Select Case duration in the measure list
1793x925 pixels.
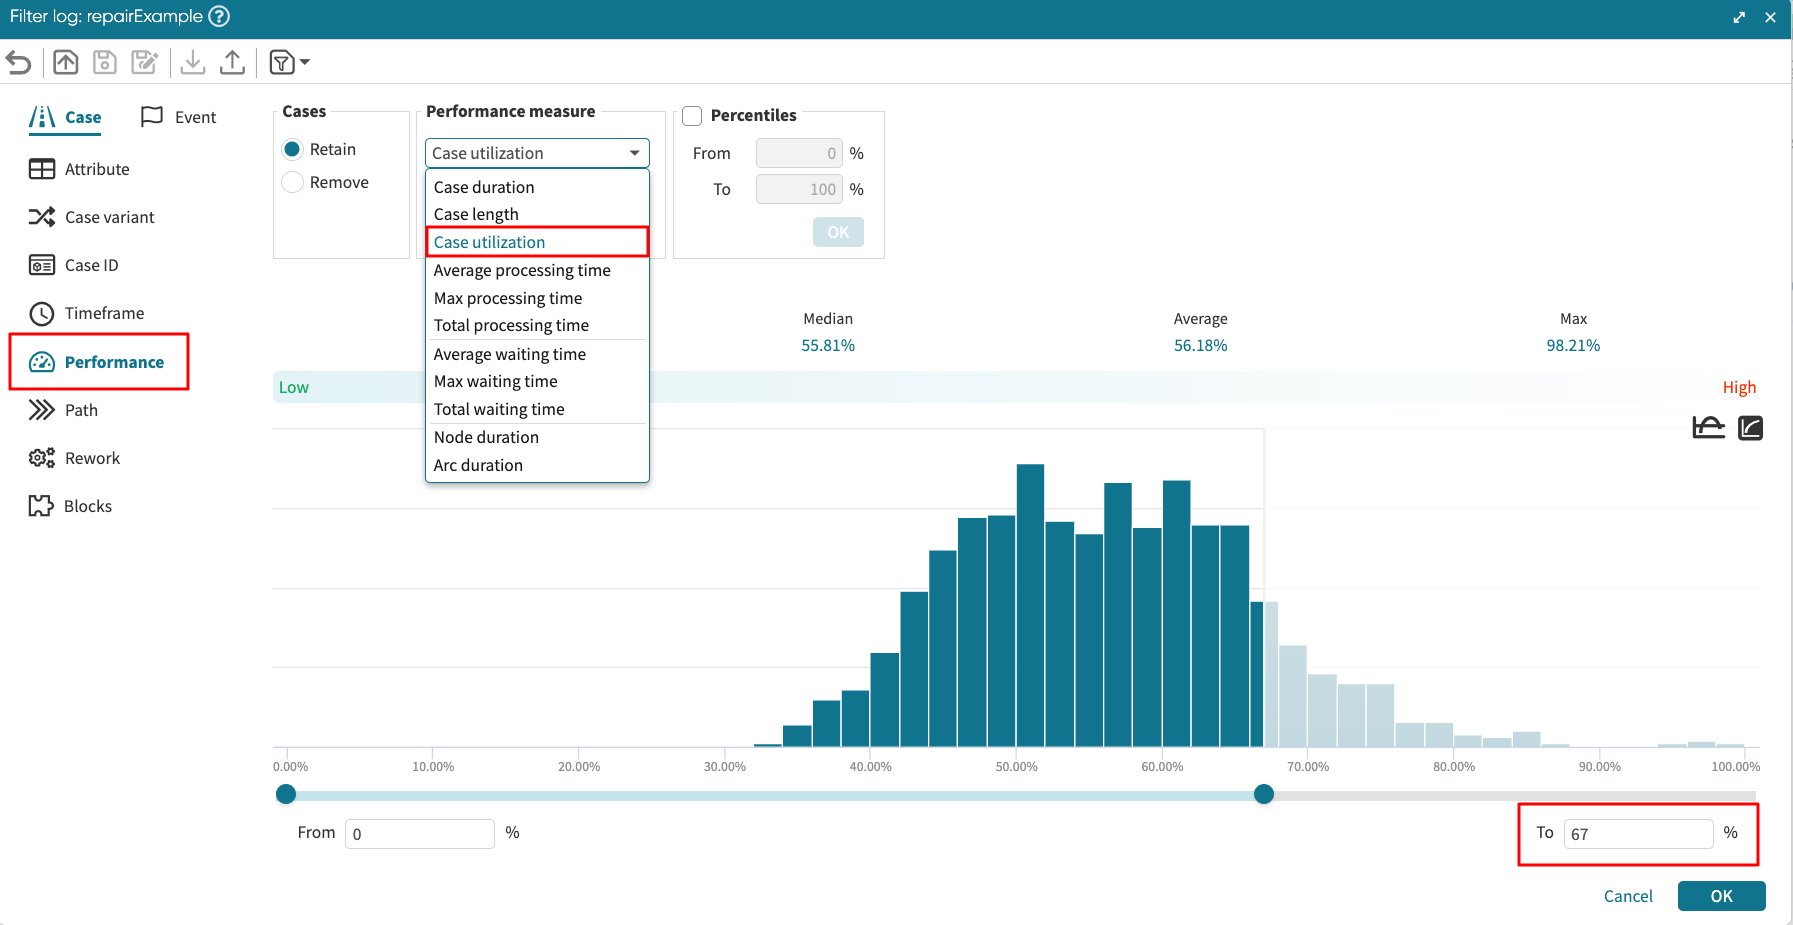(484, 187)
